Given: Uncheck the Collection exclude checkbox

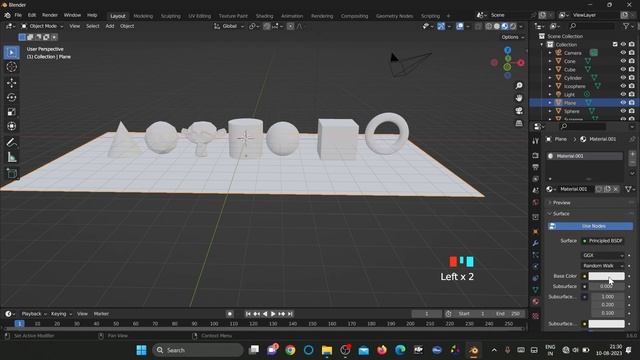Looking at the screenshot, I should (x=615, y=44).
